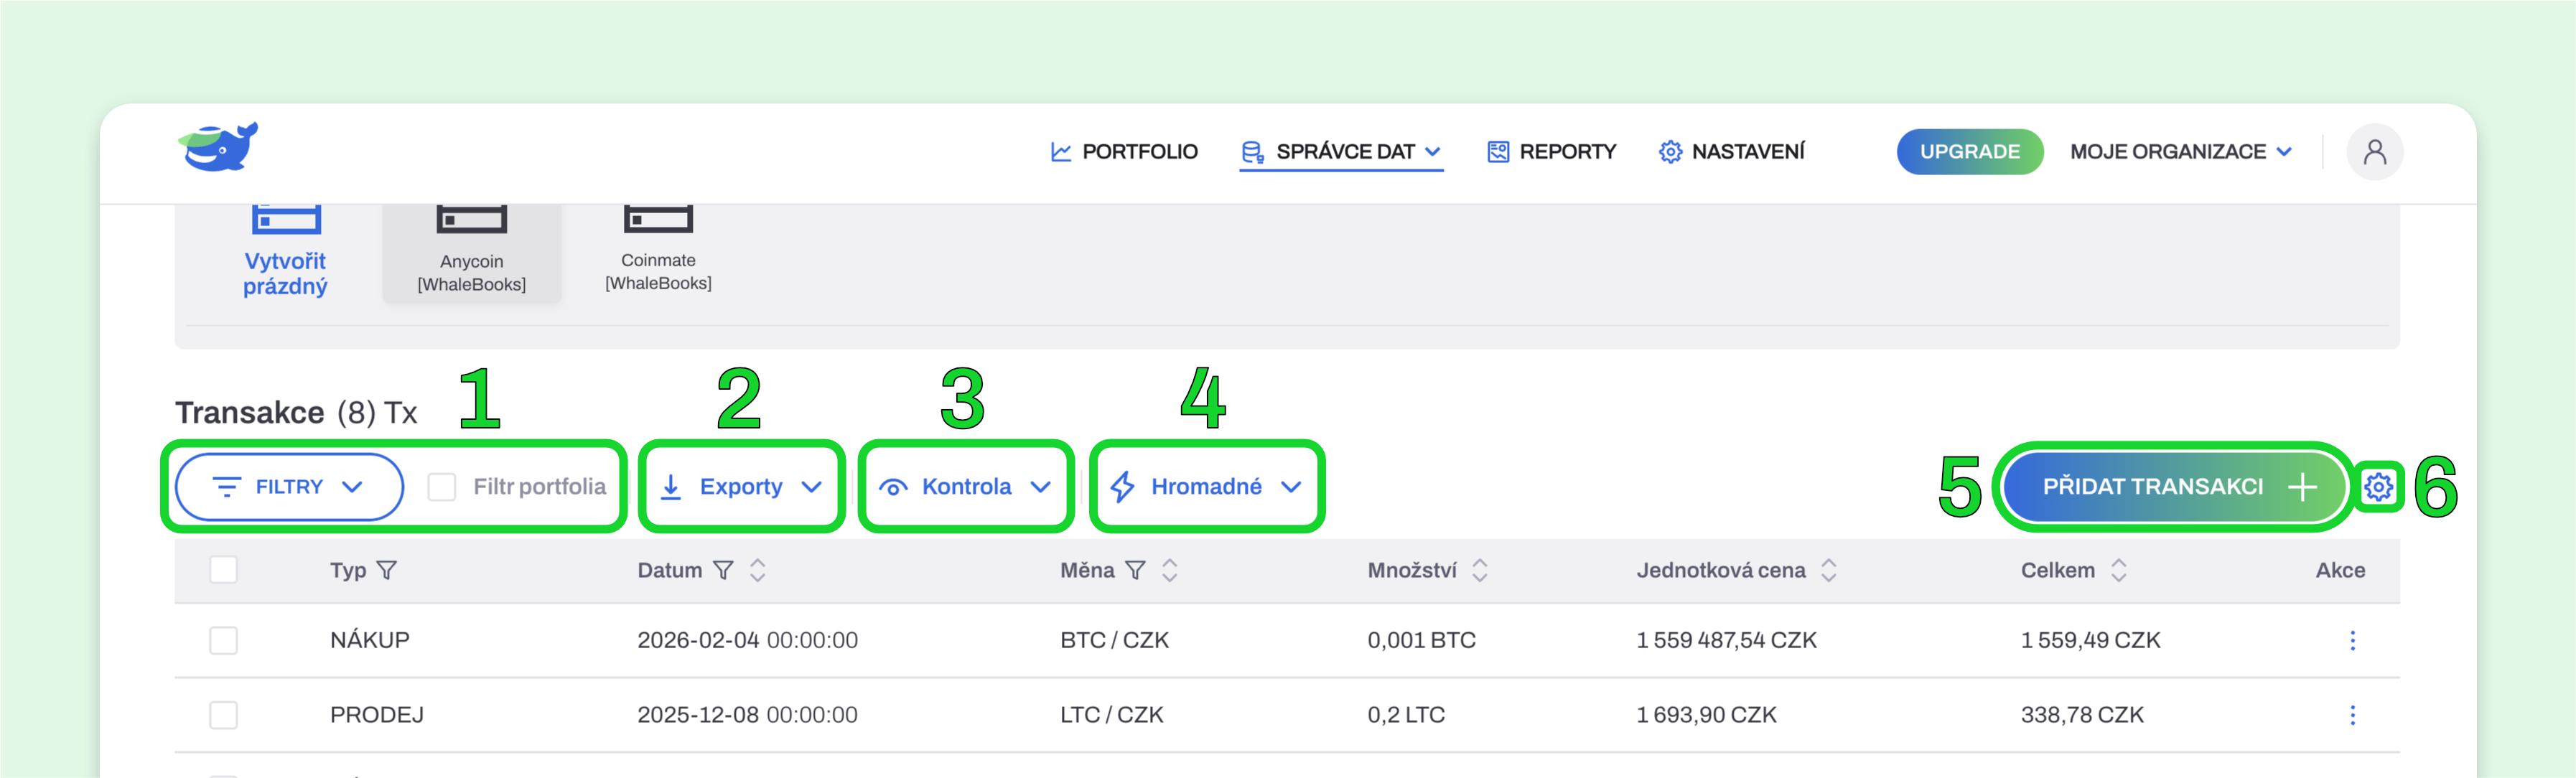Viewport: 2576px width, 778px height.
Task: Expand the MOJE ORGANIZACE dropdown
Action: (x=2181, y=152)
